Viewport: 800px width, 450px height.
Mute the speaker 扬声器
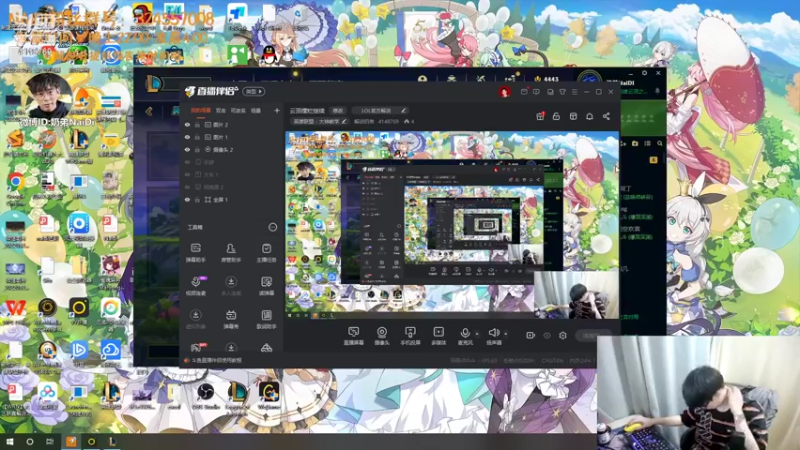point(493,336)
